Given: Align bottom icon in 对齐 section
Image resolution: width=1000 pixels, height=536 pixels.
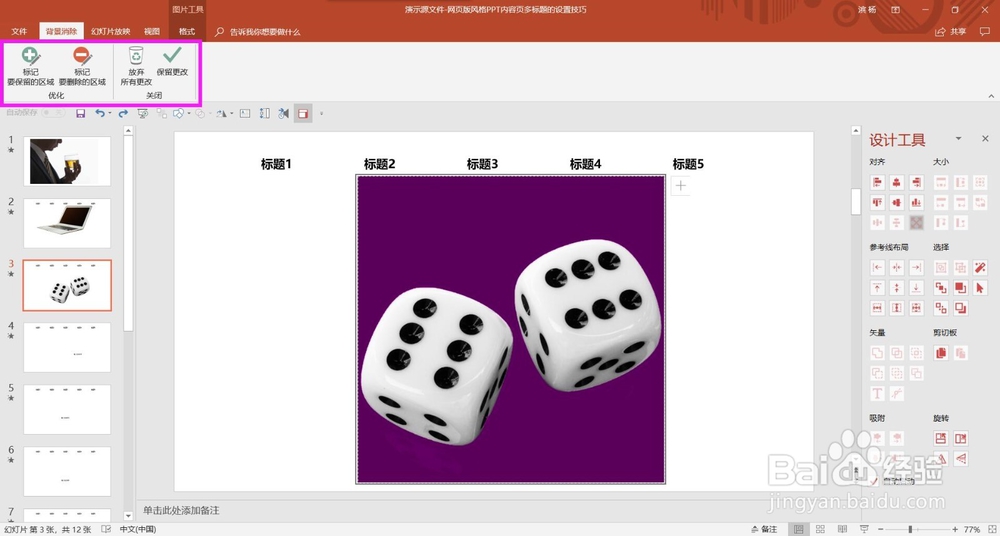Looking at the screenshot, I should (916, 203).
